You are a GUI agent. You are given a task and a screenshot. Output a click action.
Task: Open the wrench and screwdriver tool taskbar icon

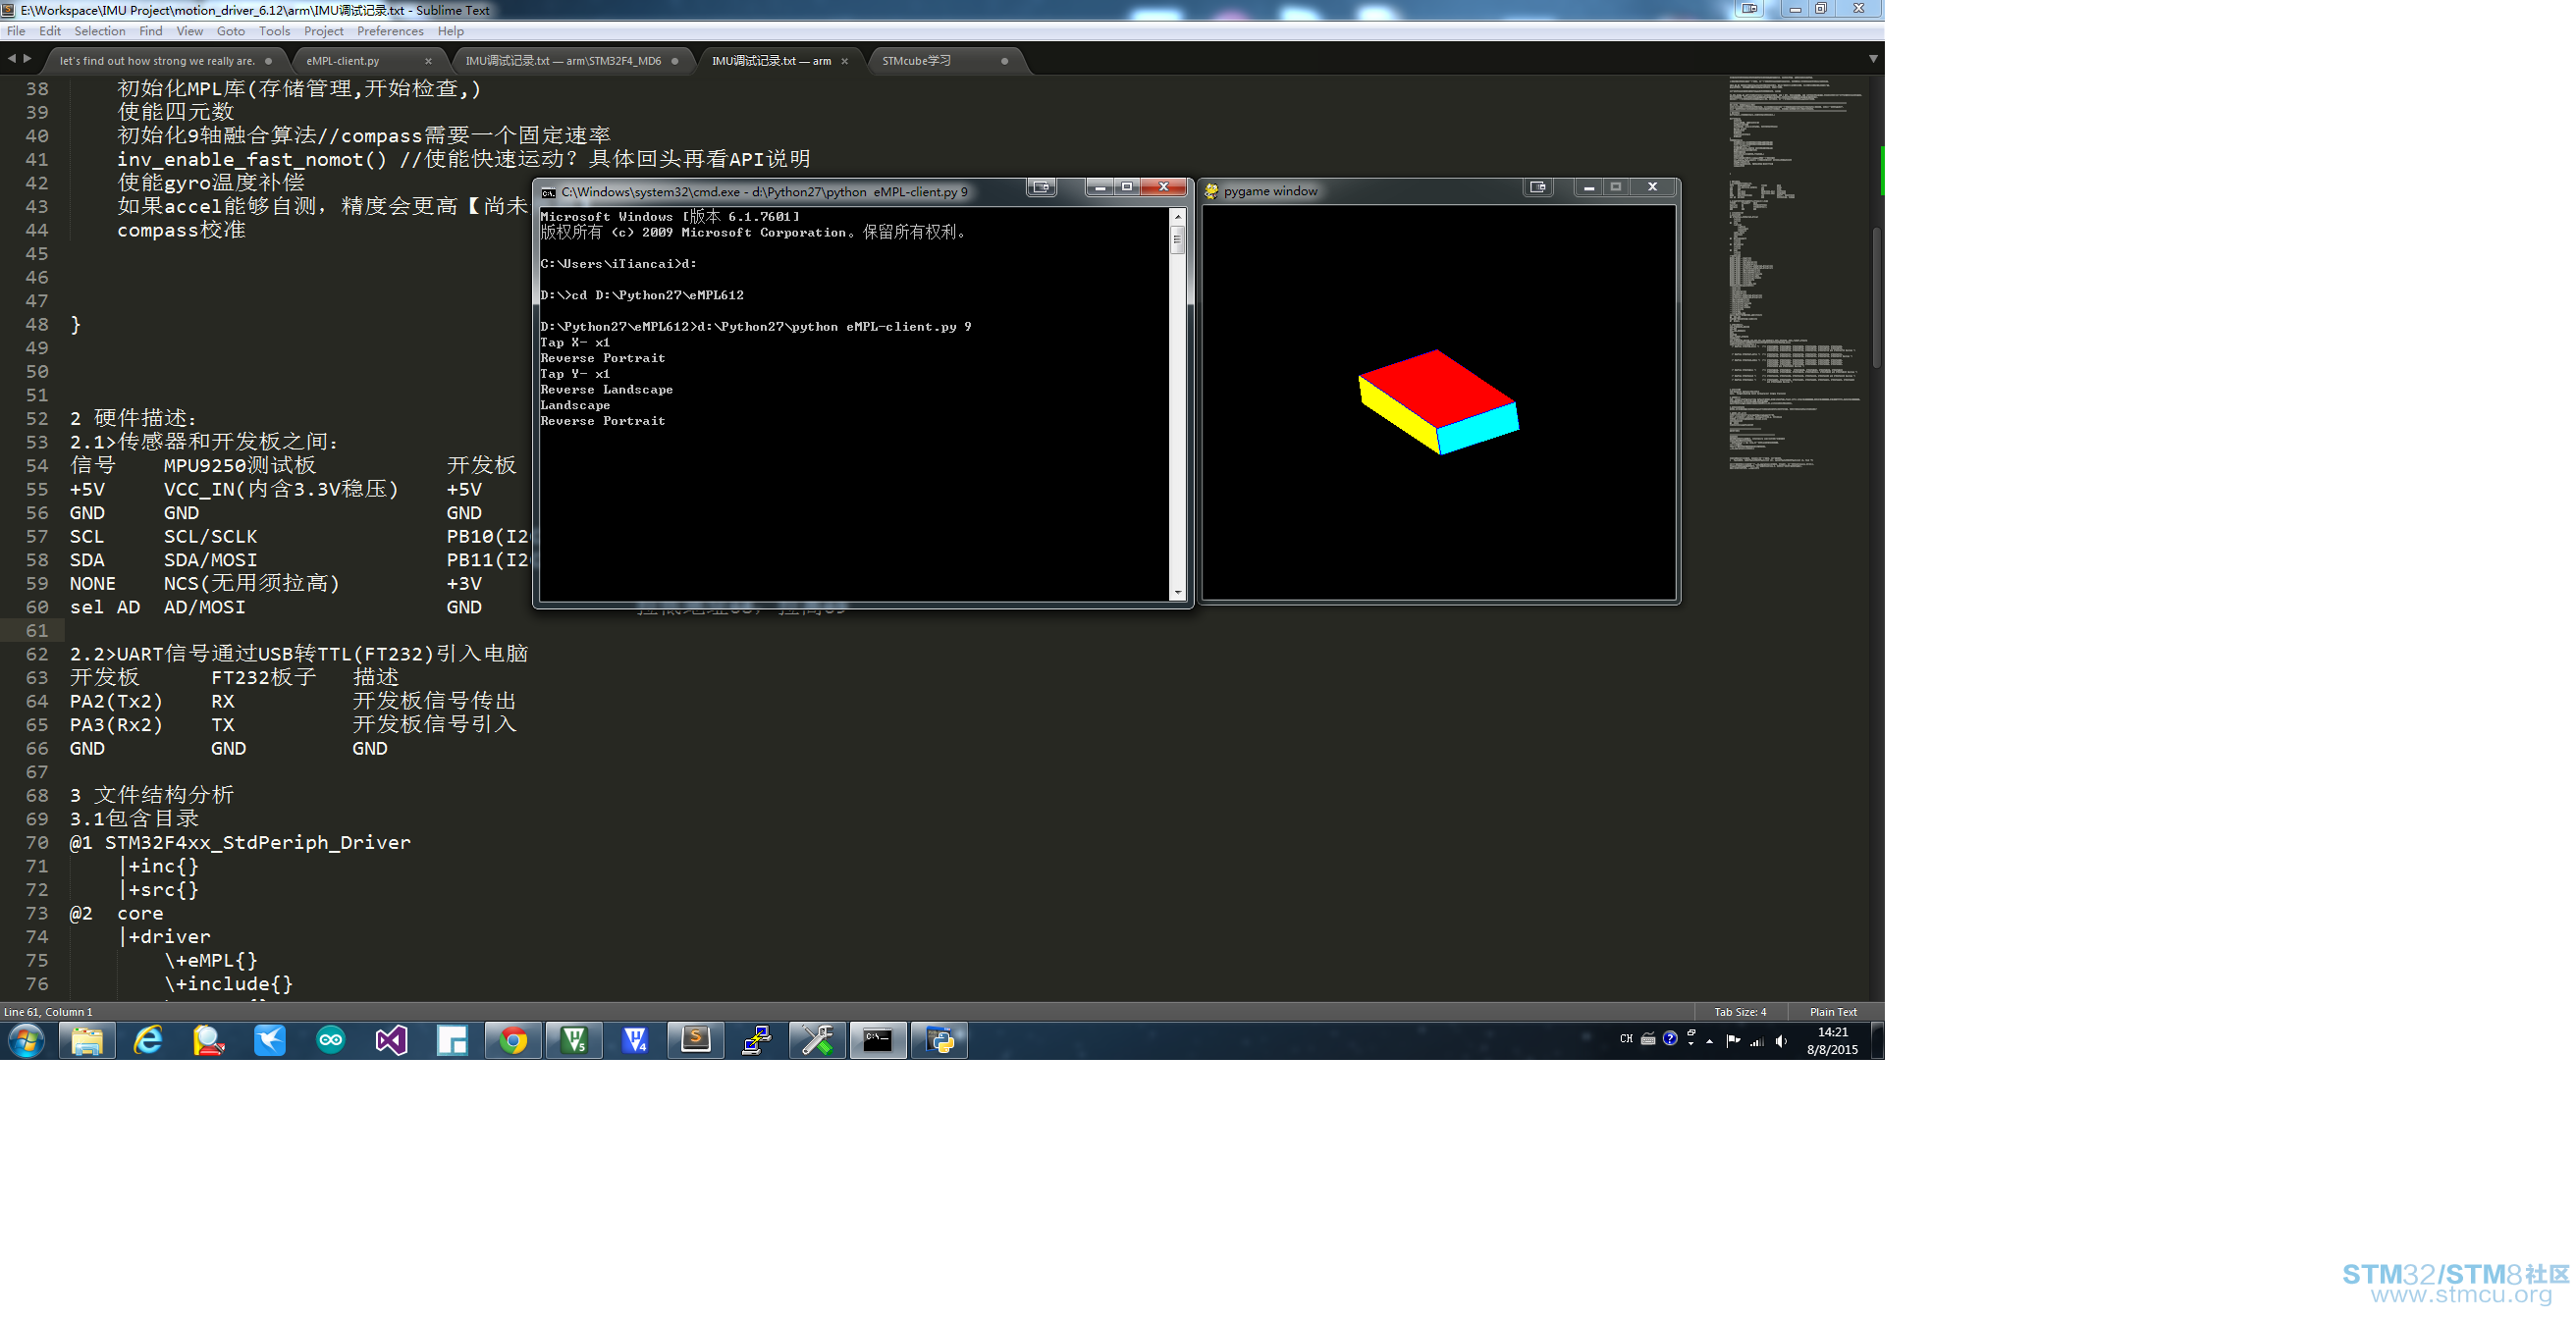tap(818, 1041)
